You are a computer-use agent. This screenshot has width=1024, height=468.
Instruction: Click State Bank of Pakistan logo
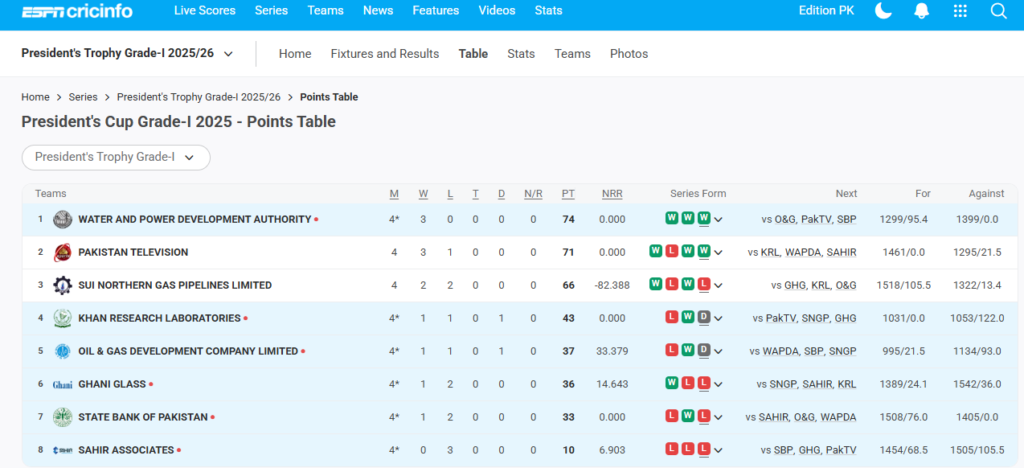coord(62,417)
